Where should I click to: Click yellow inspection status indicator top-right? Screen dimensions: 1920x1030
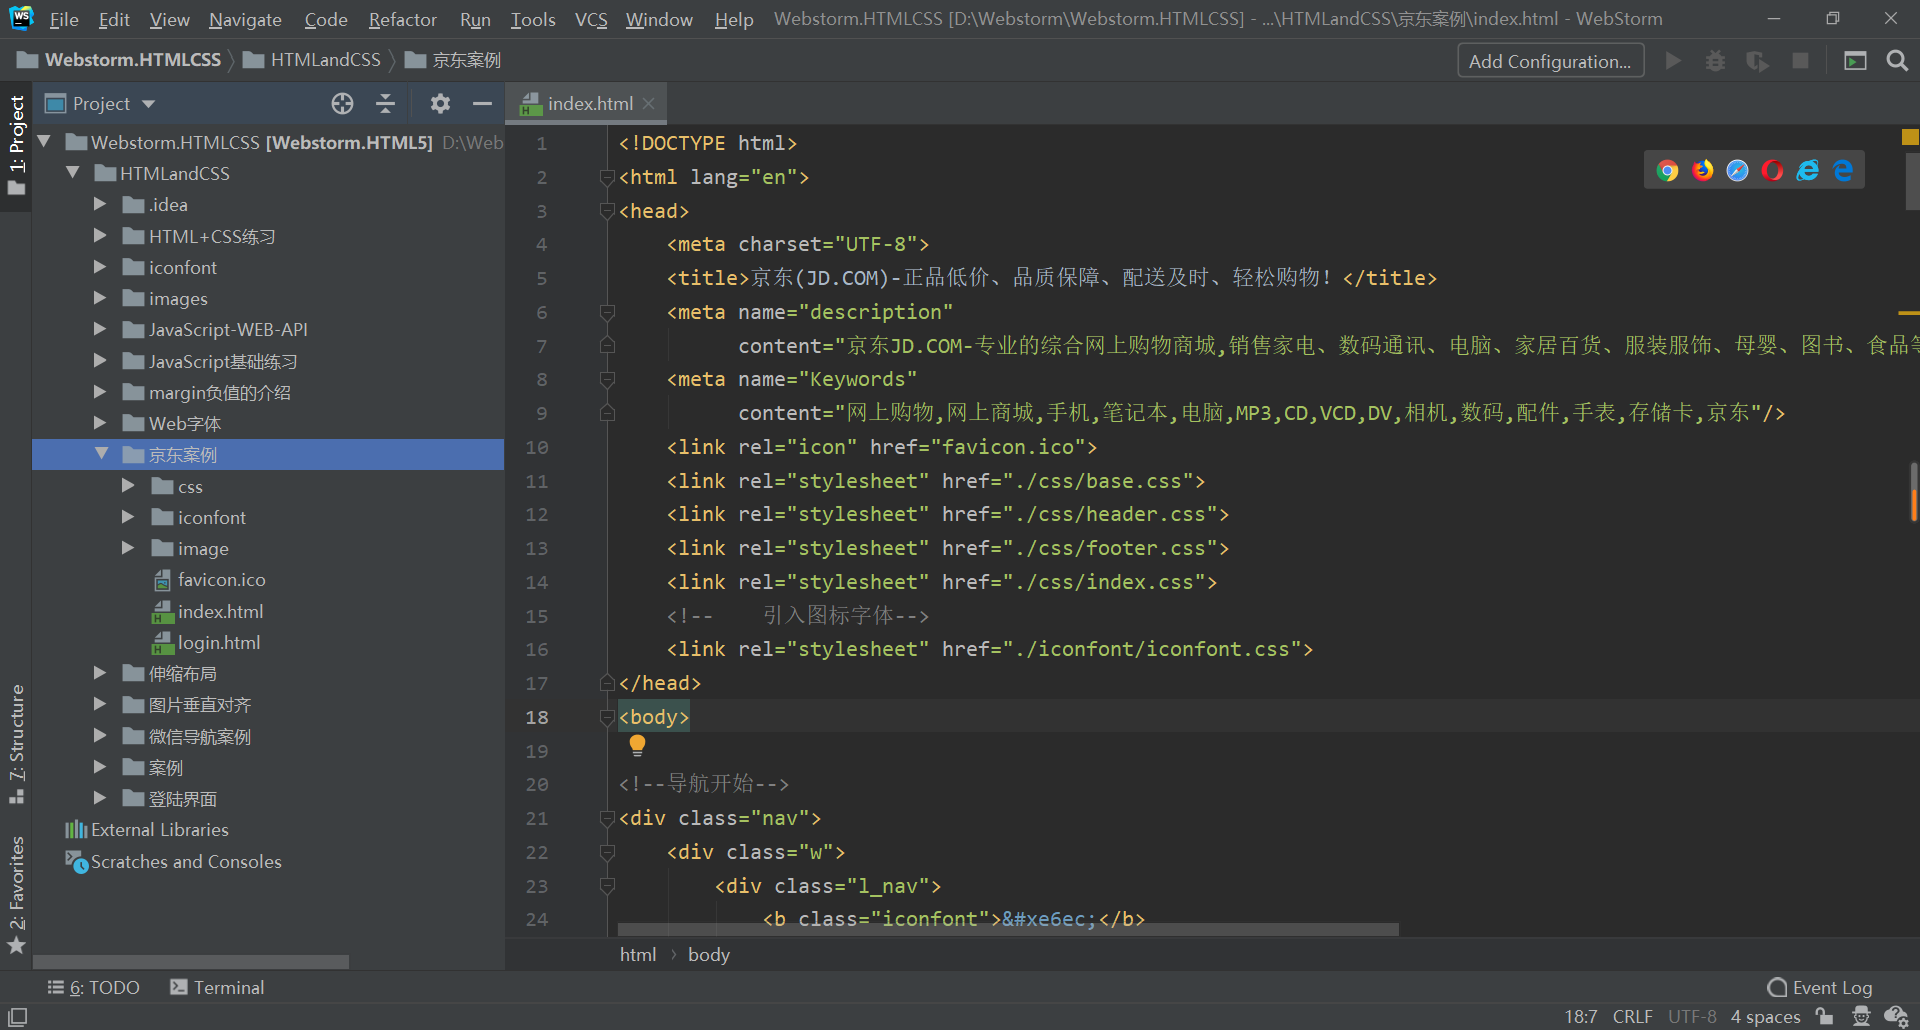pyautogui.click(x=1910, y=137)
